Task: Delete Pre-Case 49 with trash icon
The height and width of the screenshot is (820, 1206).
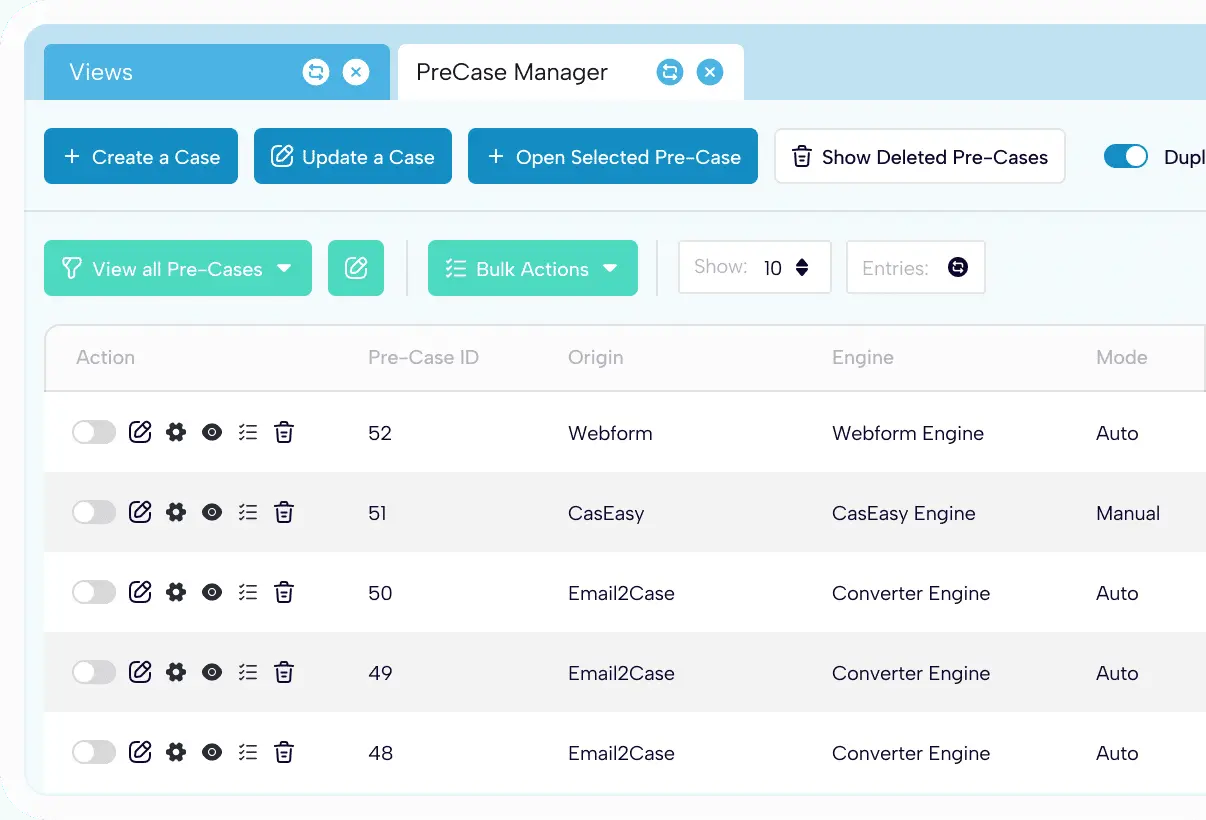Action: 284,672
